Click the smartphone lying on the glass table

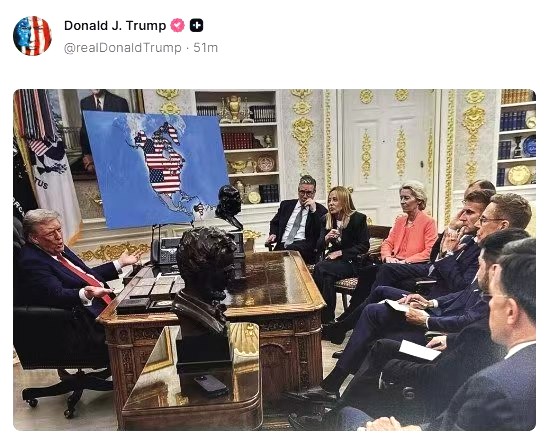click(211, 385)
